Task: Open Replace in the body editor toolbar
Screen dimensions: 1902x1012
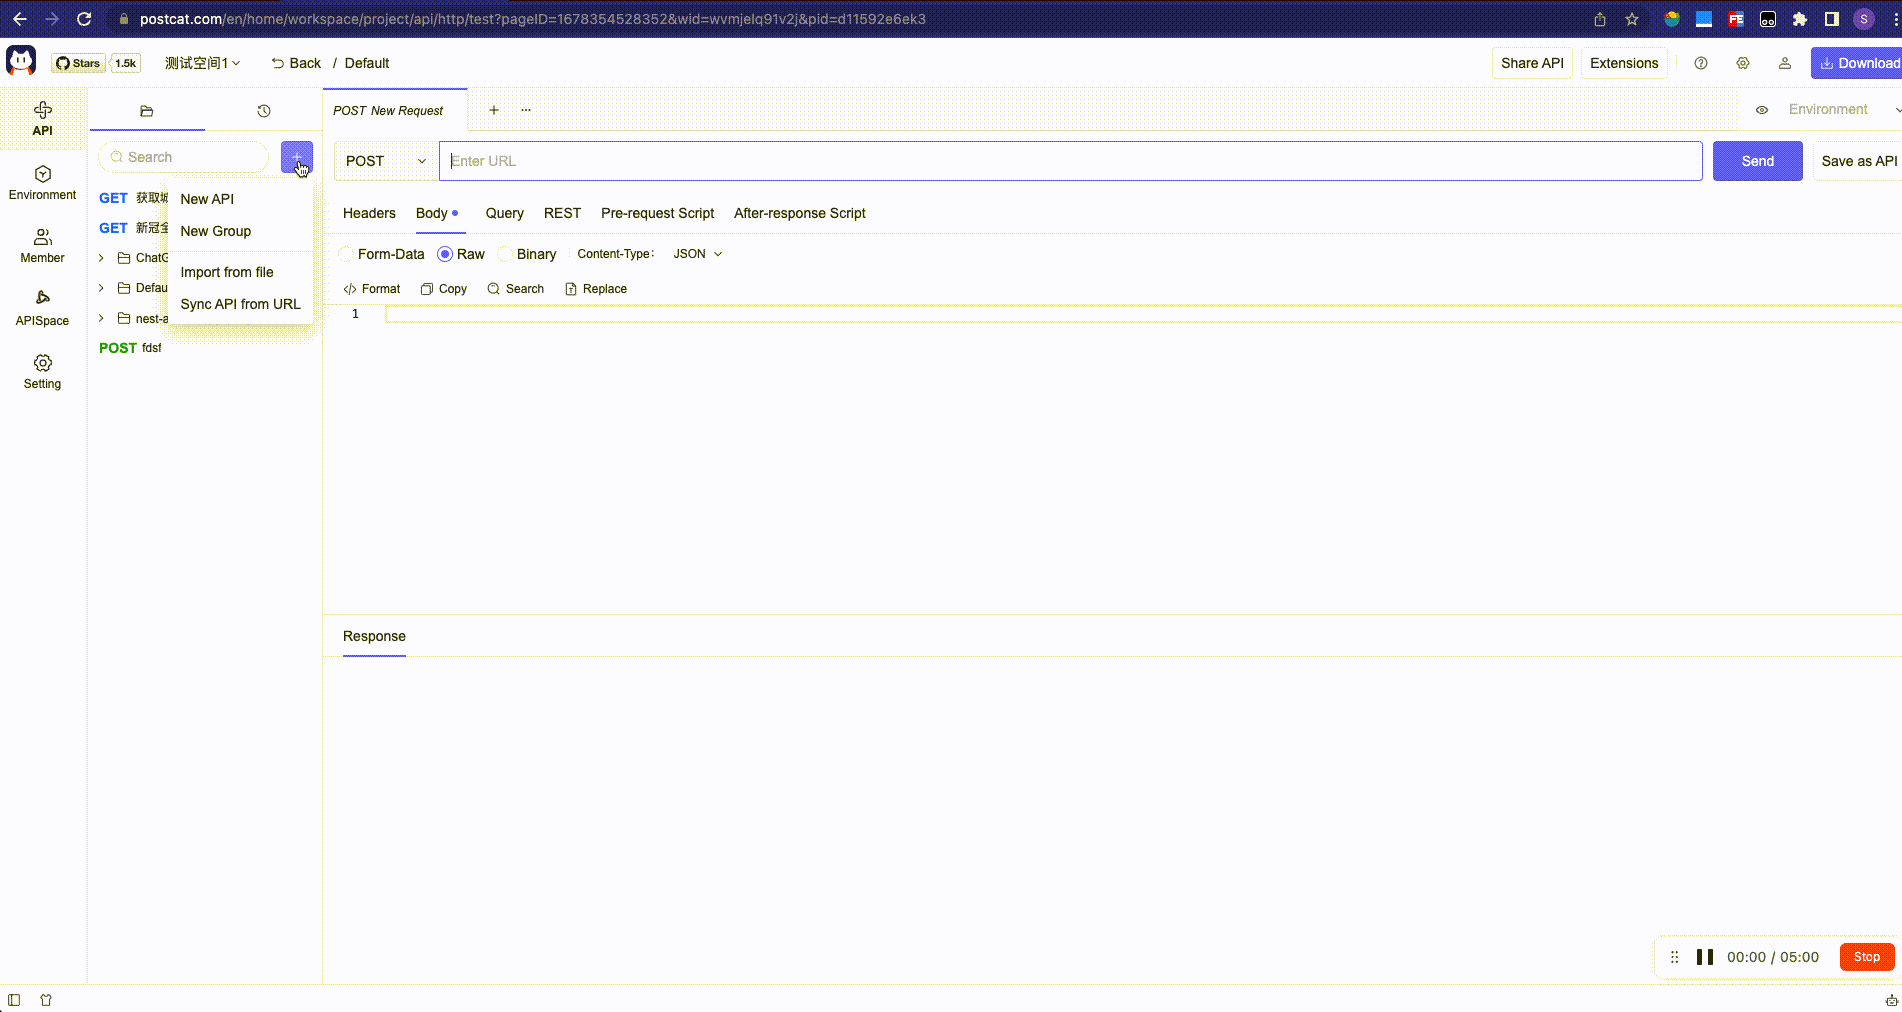Action: coord(596,288)
